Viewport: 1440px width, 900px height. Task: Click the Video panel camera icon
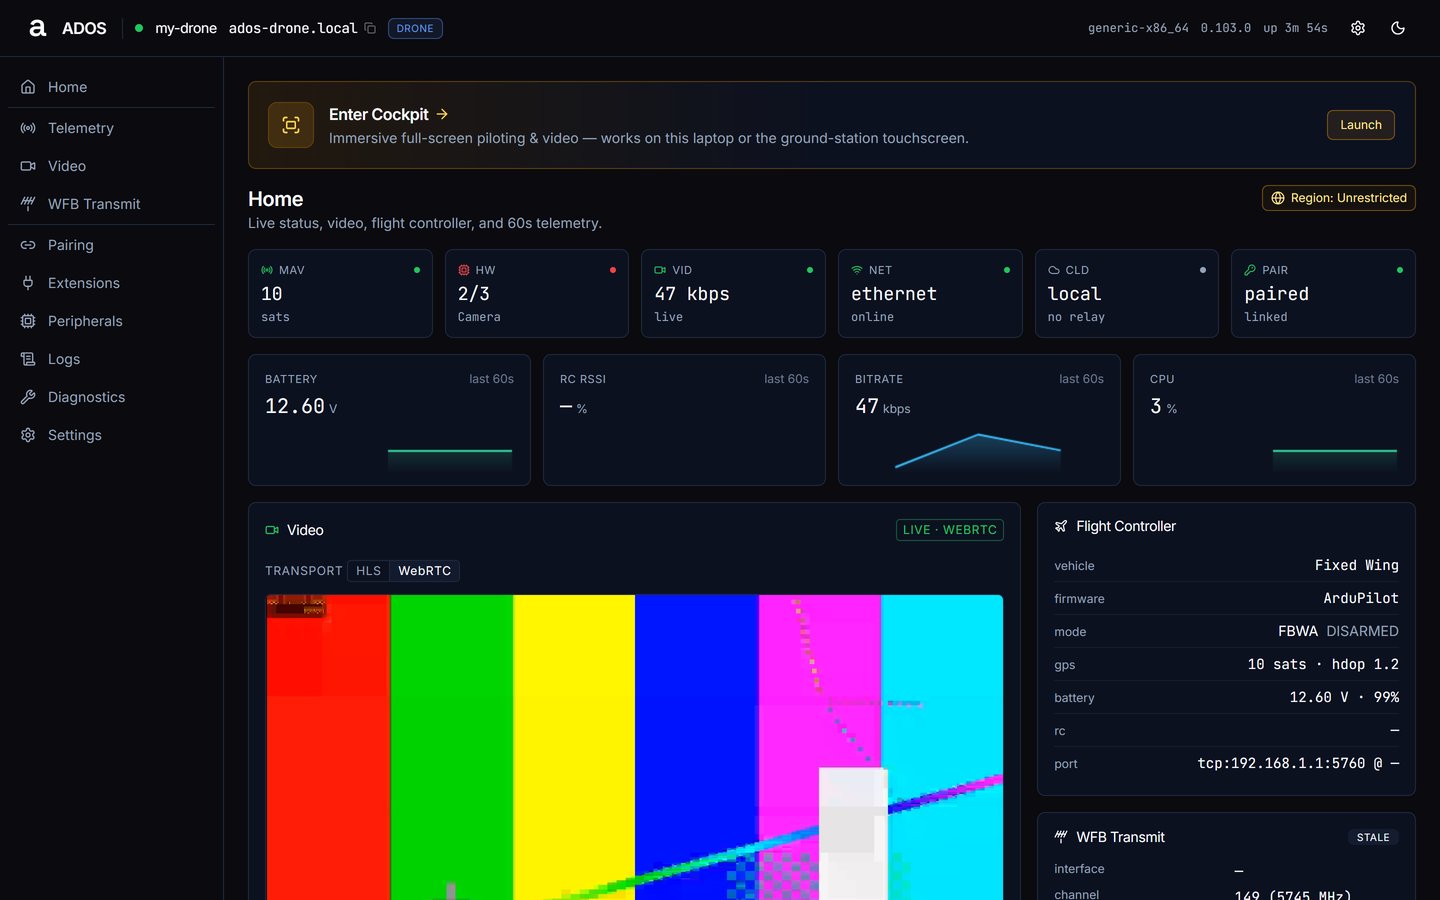click(x=272, y=530)
